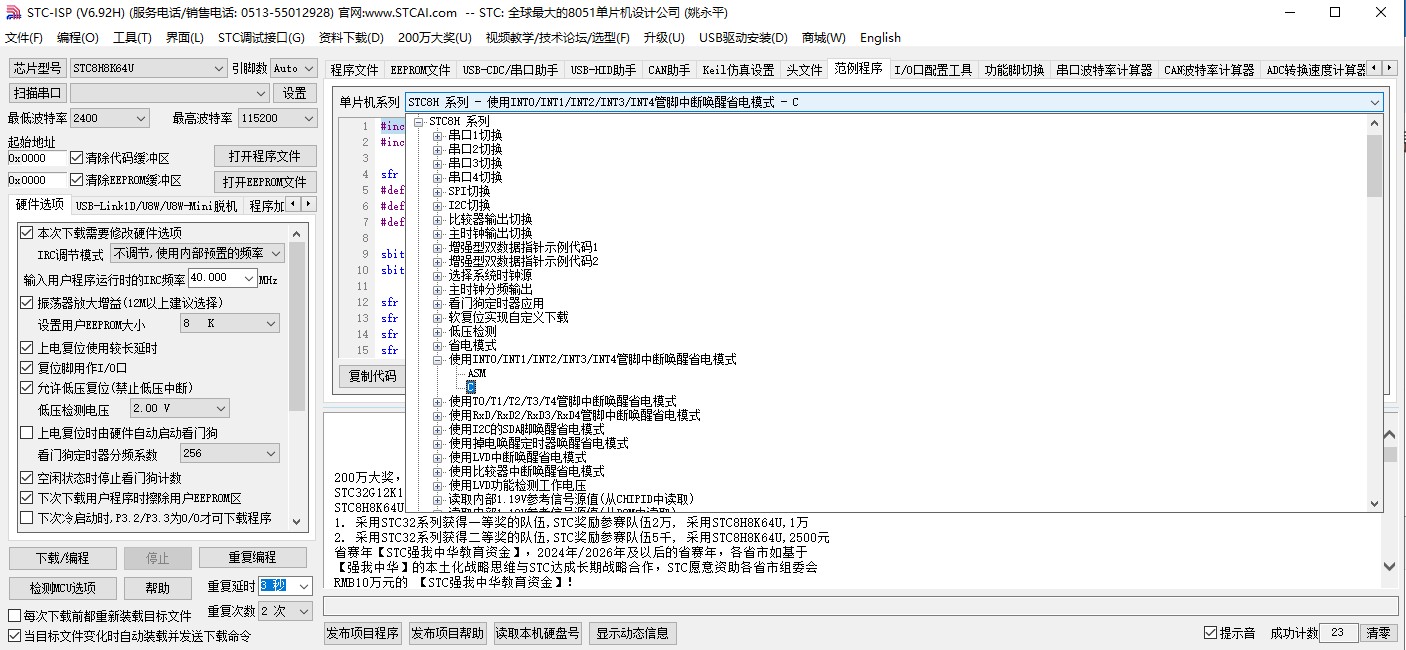This screenshot has width=1406, height=650.
Task: Switch to USB-Link1D/U8W/U8W-Mini脱机 tab
Action: [156, 206]
